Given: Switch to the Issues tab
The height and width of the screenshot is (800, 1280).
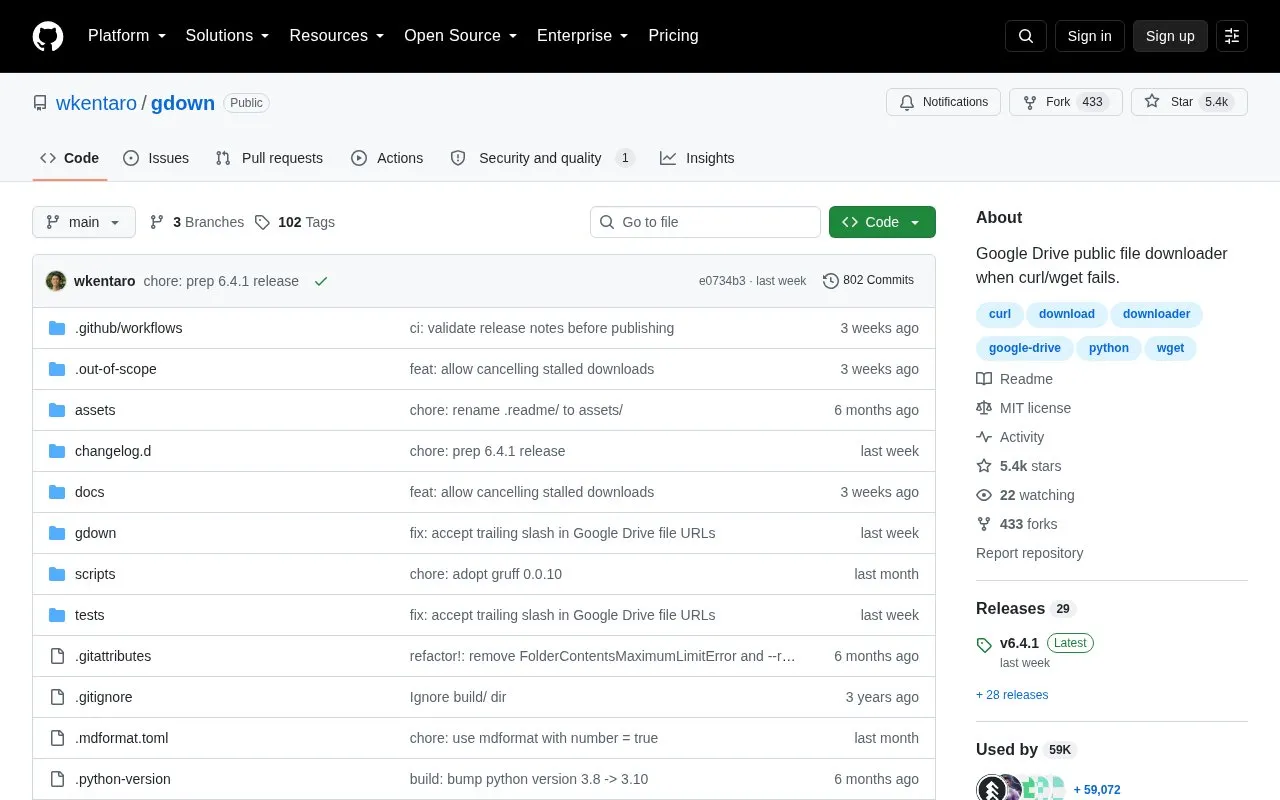Looking at the screenshot, I should pos(156,158).
